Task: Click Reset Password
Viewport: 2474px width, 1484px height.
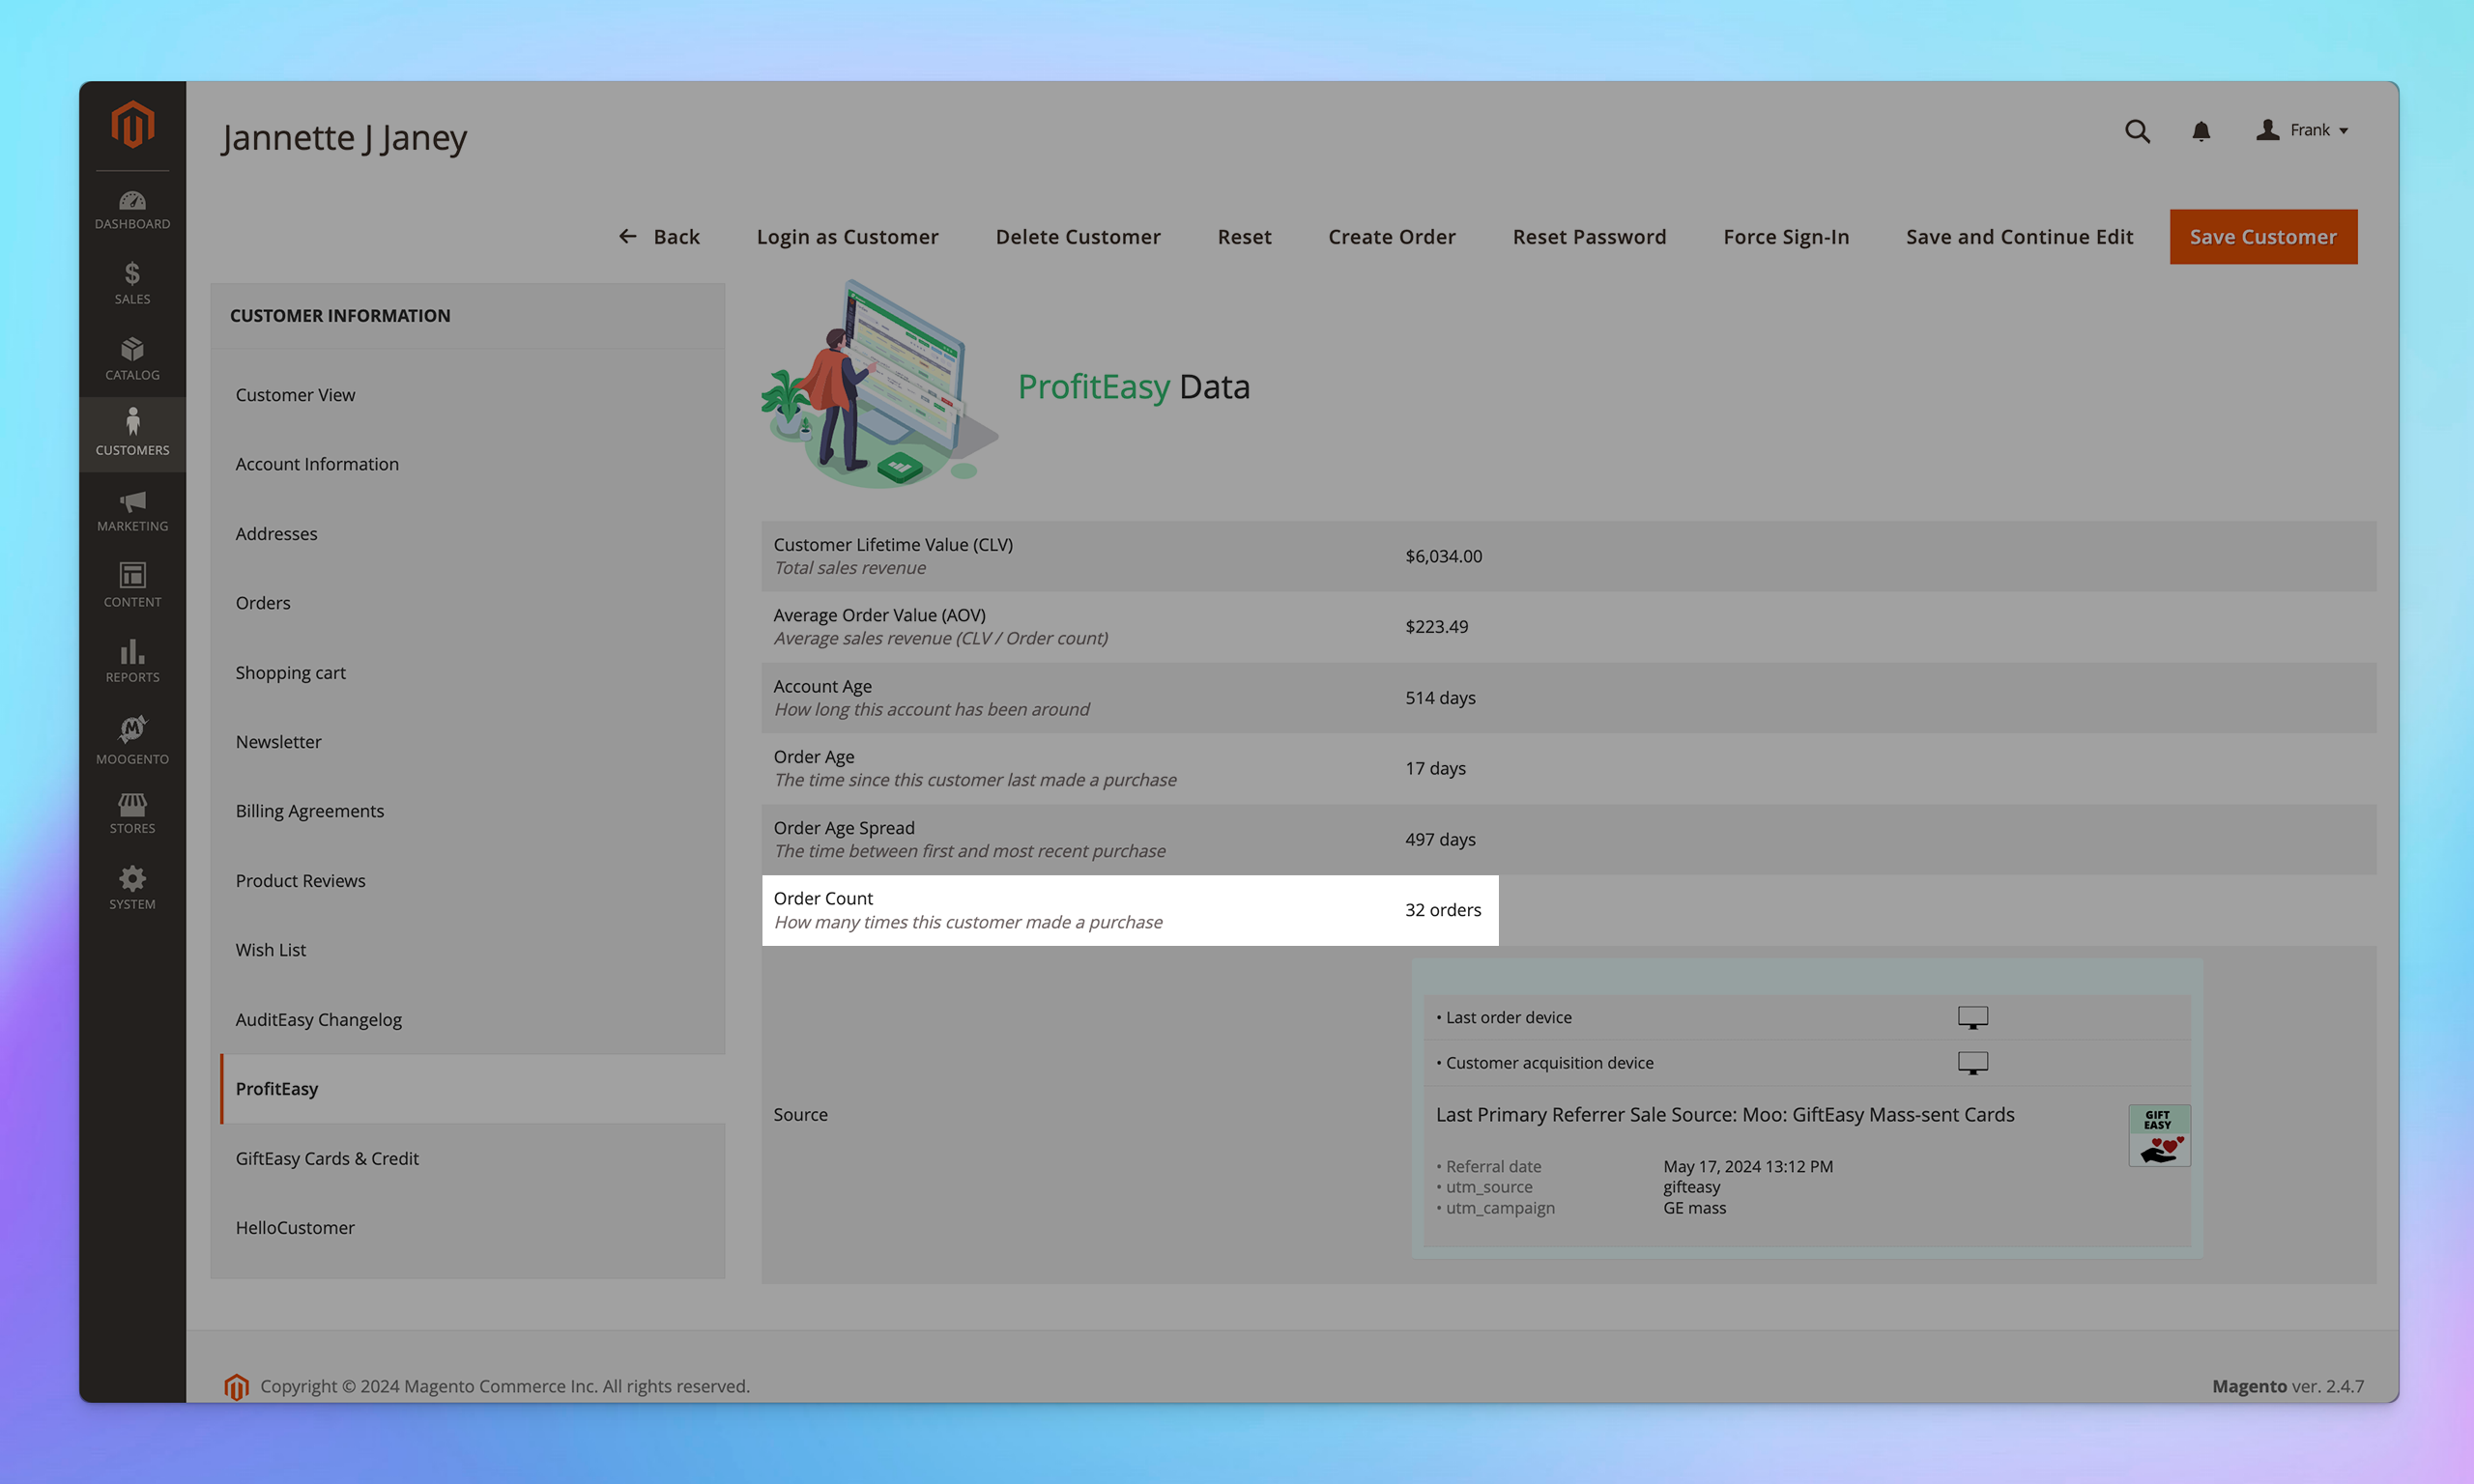Action: point(1589,237)
